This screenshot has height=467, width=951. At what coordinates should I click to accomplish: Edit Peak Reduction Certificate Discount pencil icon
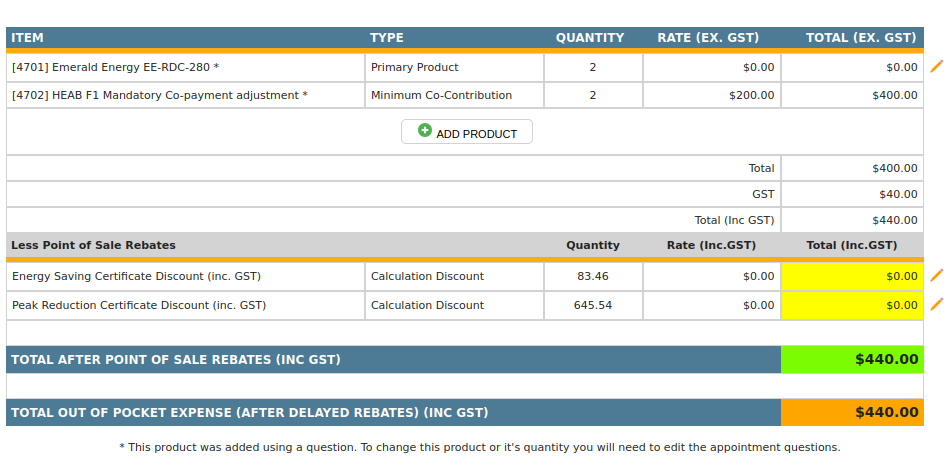coord(937,304)
